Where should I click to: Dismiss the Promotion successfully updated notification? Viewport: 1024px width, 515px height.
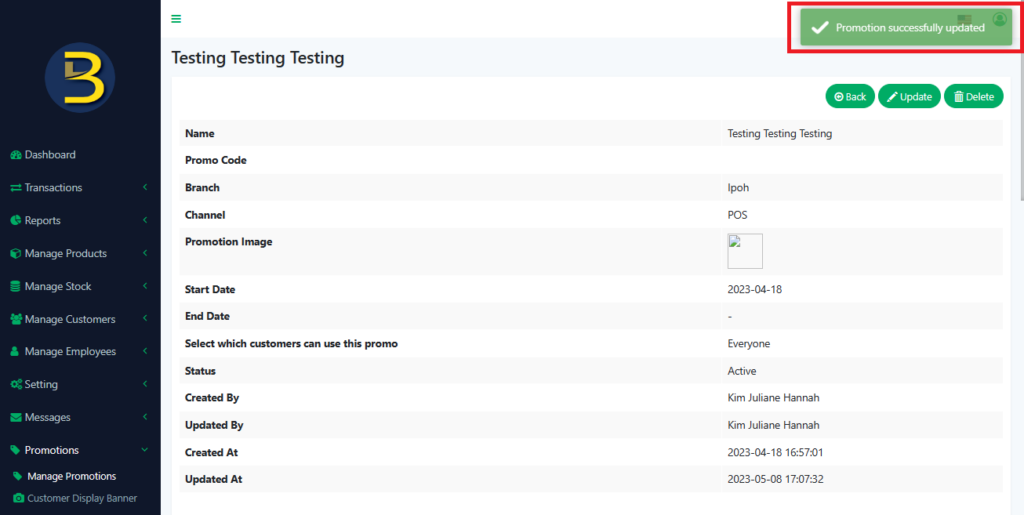(x=899, y=28)
